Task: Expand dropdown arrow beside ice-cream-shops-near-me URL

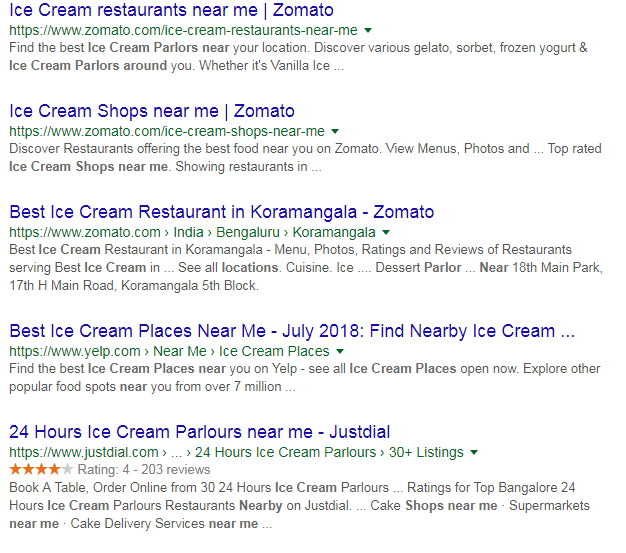Action: 335,131
